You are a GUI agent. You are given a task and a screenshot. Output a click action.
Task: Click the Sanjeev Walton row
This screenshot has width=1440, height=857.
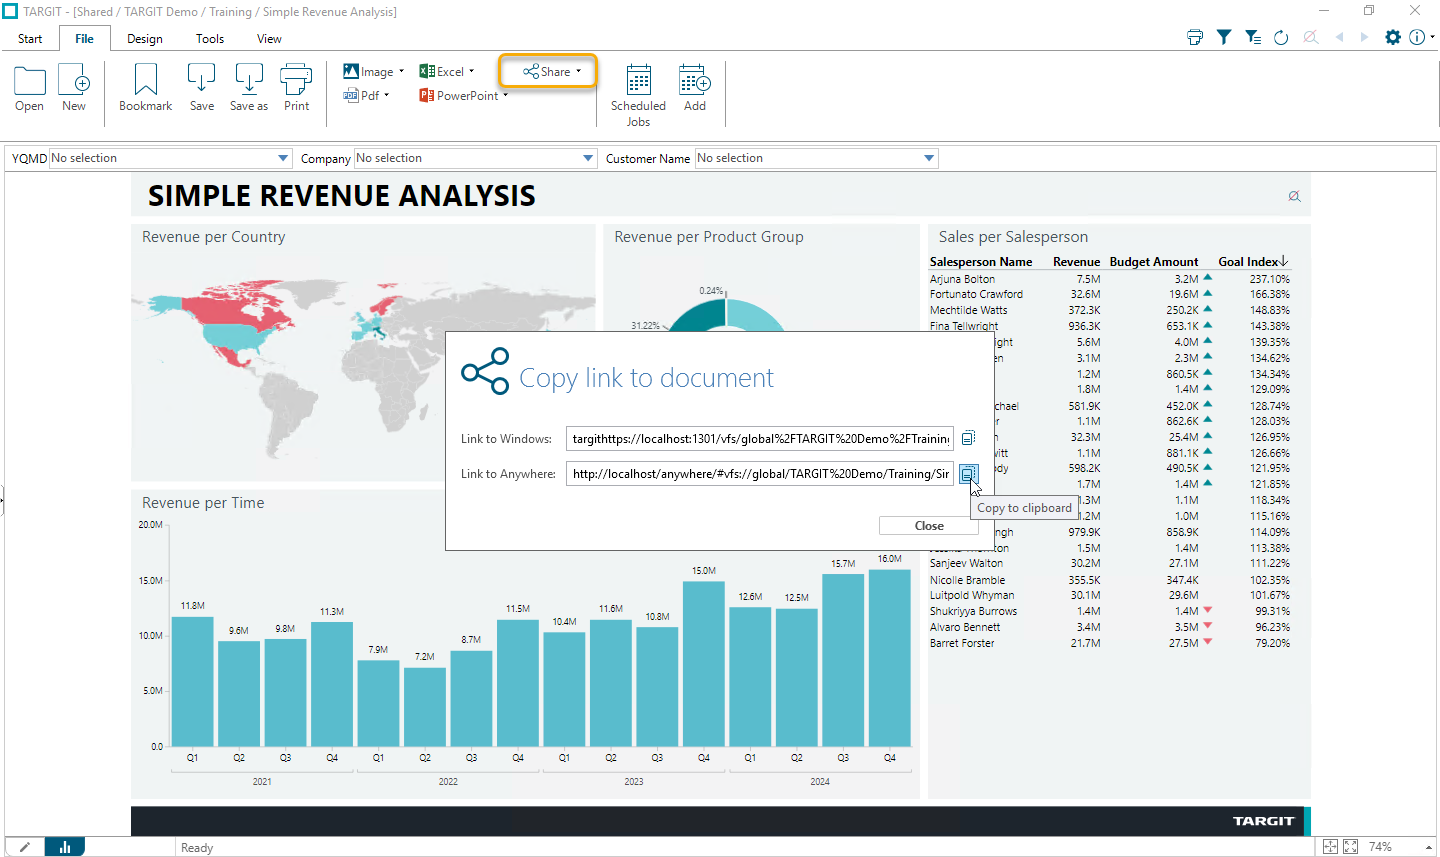click(x=1110, y=563)
